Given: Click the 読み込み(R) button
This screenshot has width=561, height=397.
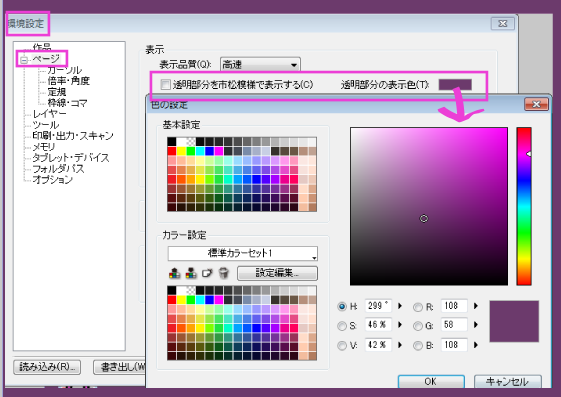Looking at the screenshot, I should [47, 367].
